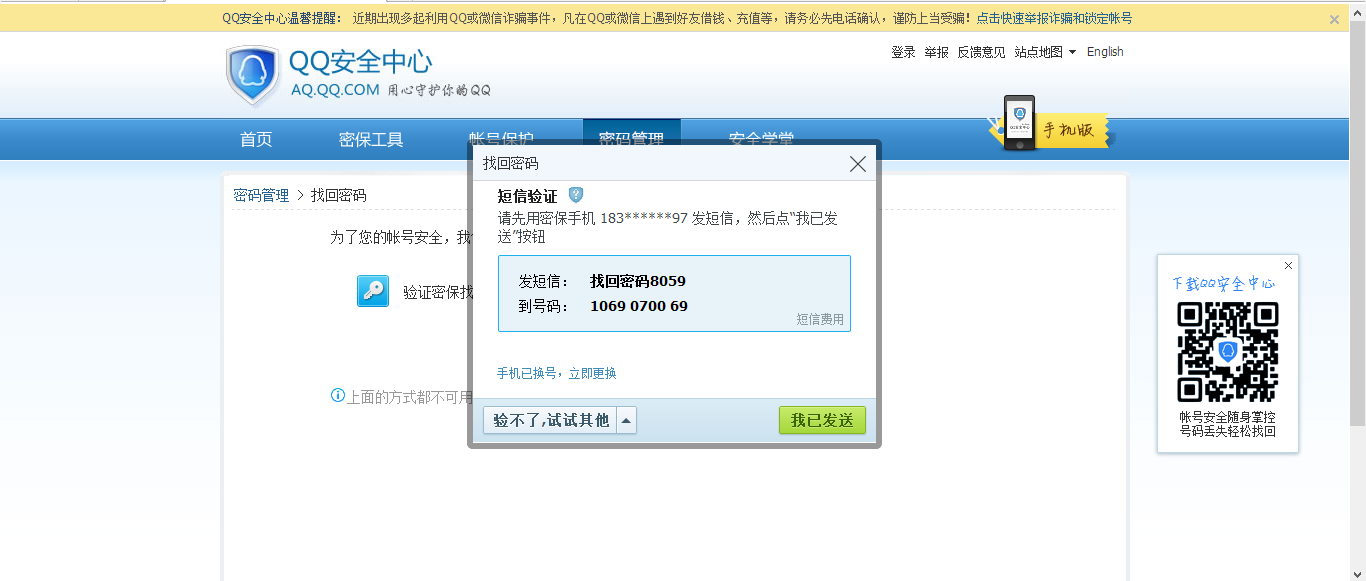1366x581 pixels.
Task: Open the 安全学堂 navigation tab
Action: click(761, 139)
